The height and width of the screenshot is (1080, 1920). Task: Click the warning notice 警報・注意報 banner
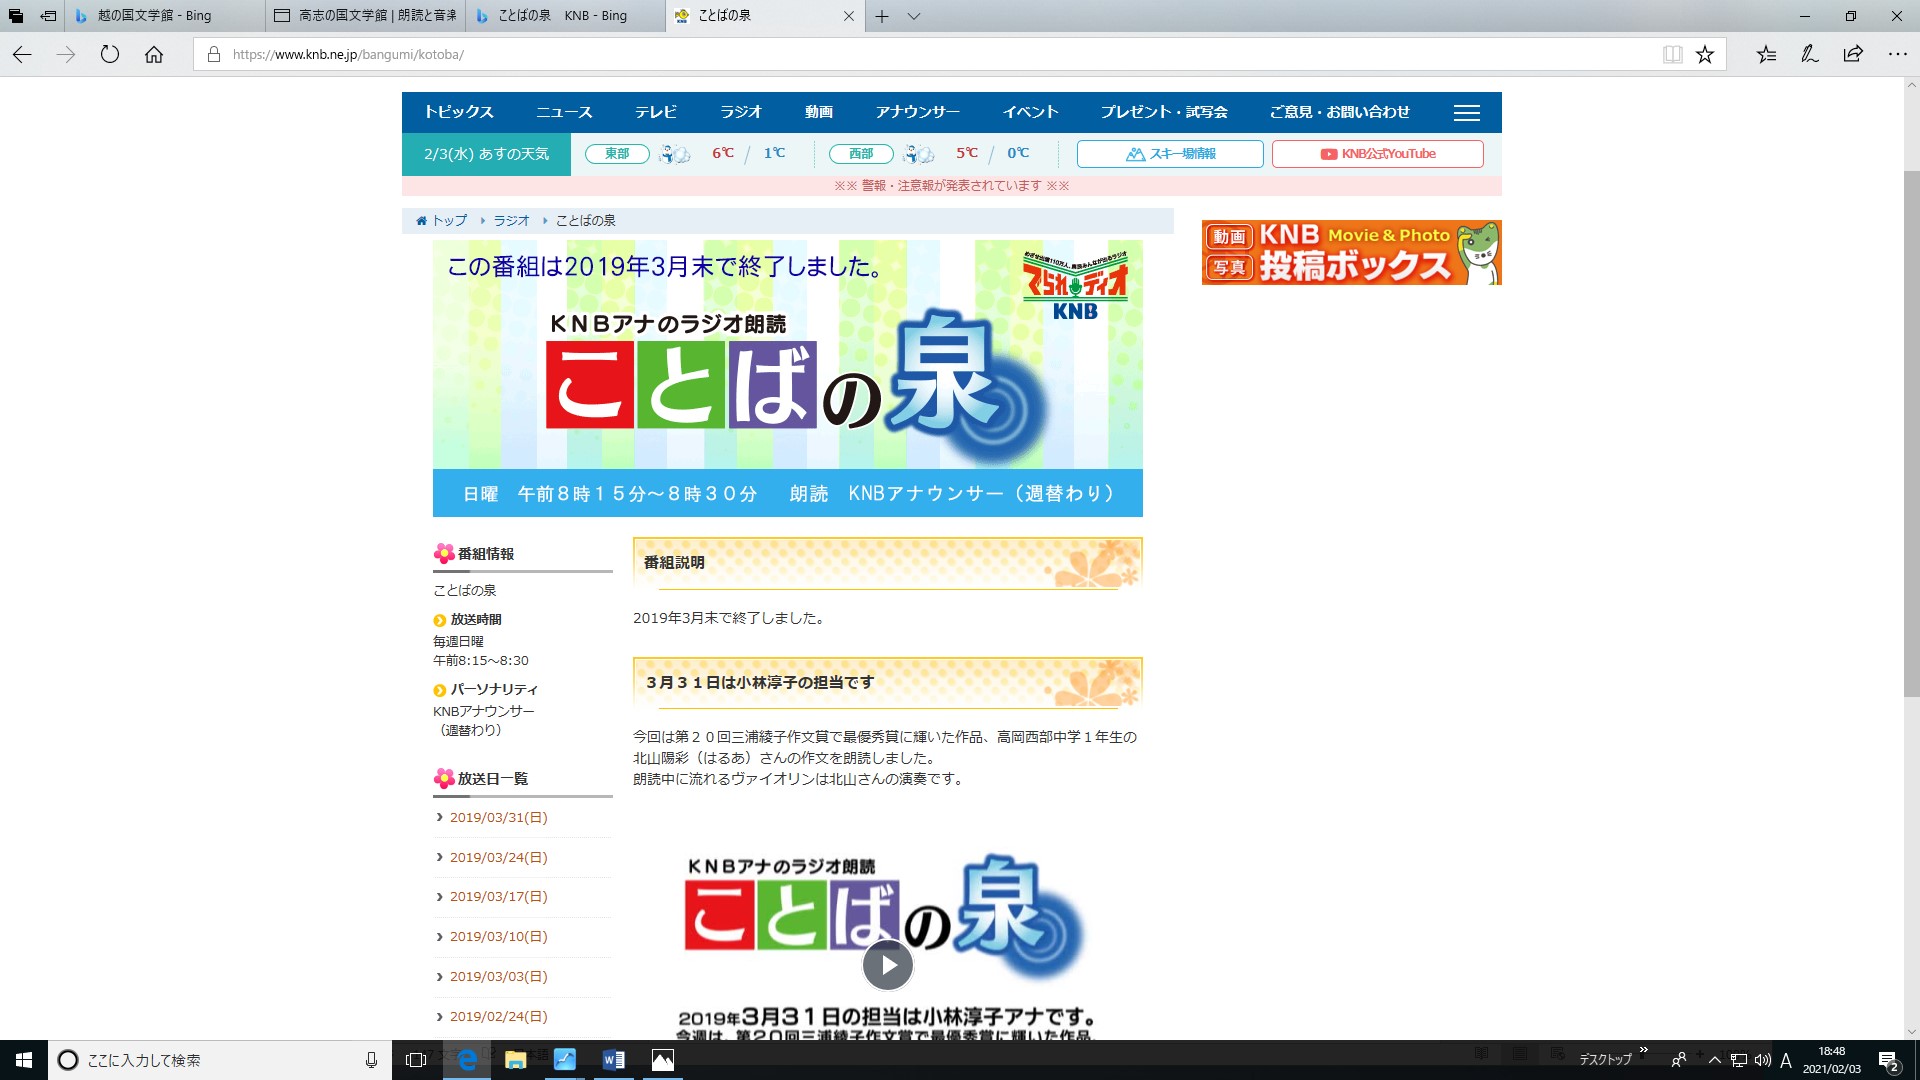(952, 186)
